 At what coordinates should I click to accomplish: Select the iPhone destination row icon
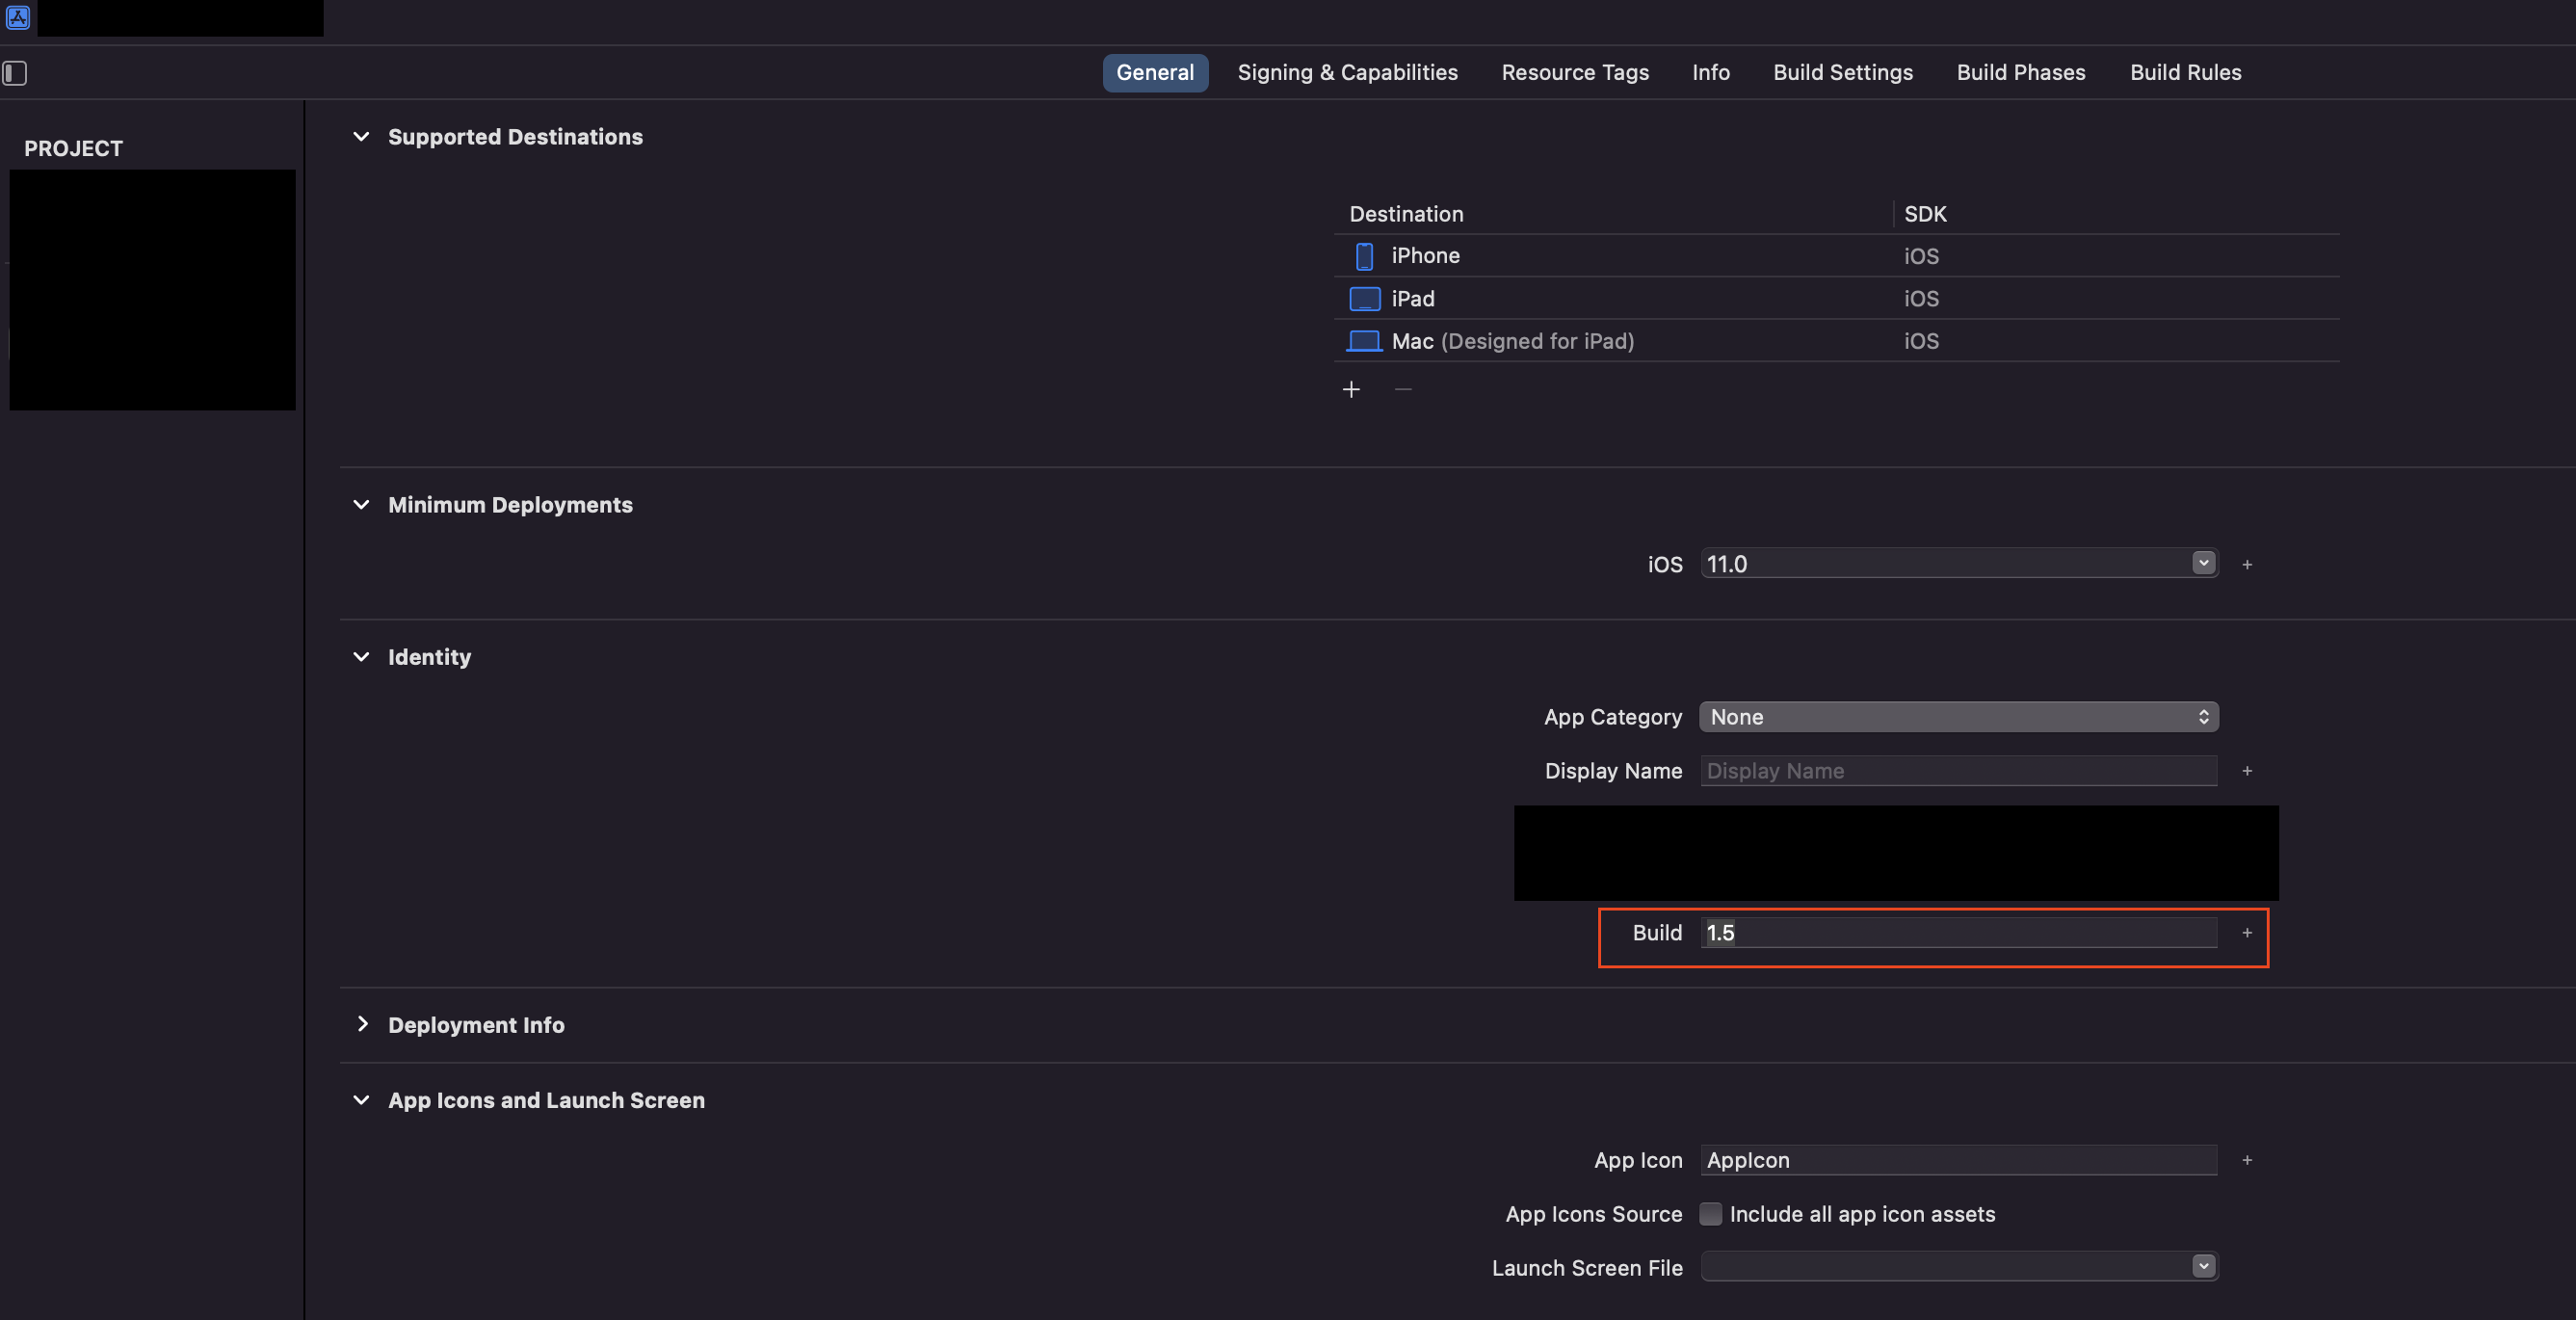tap(1364, 256)
